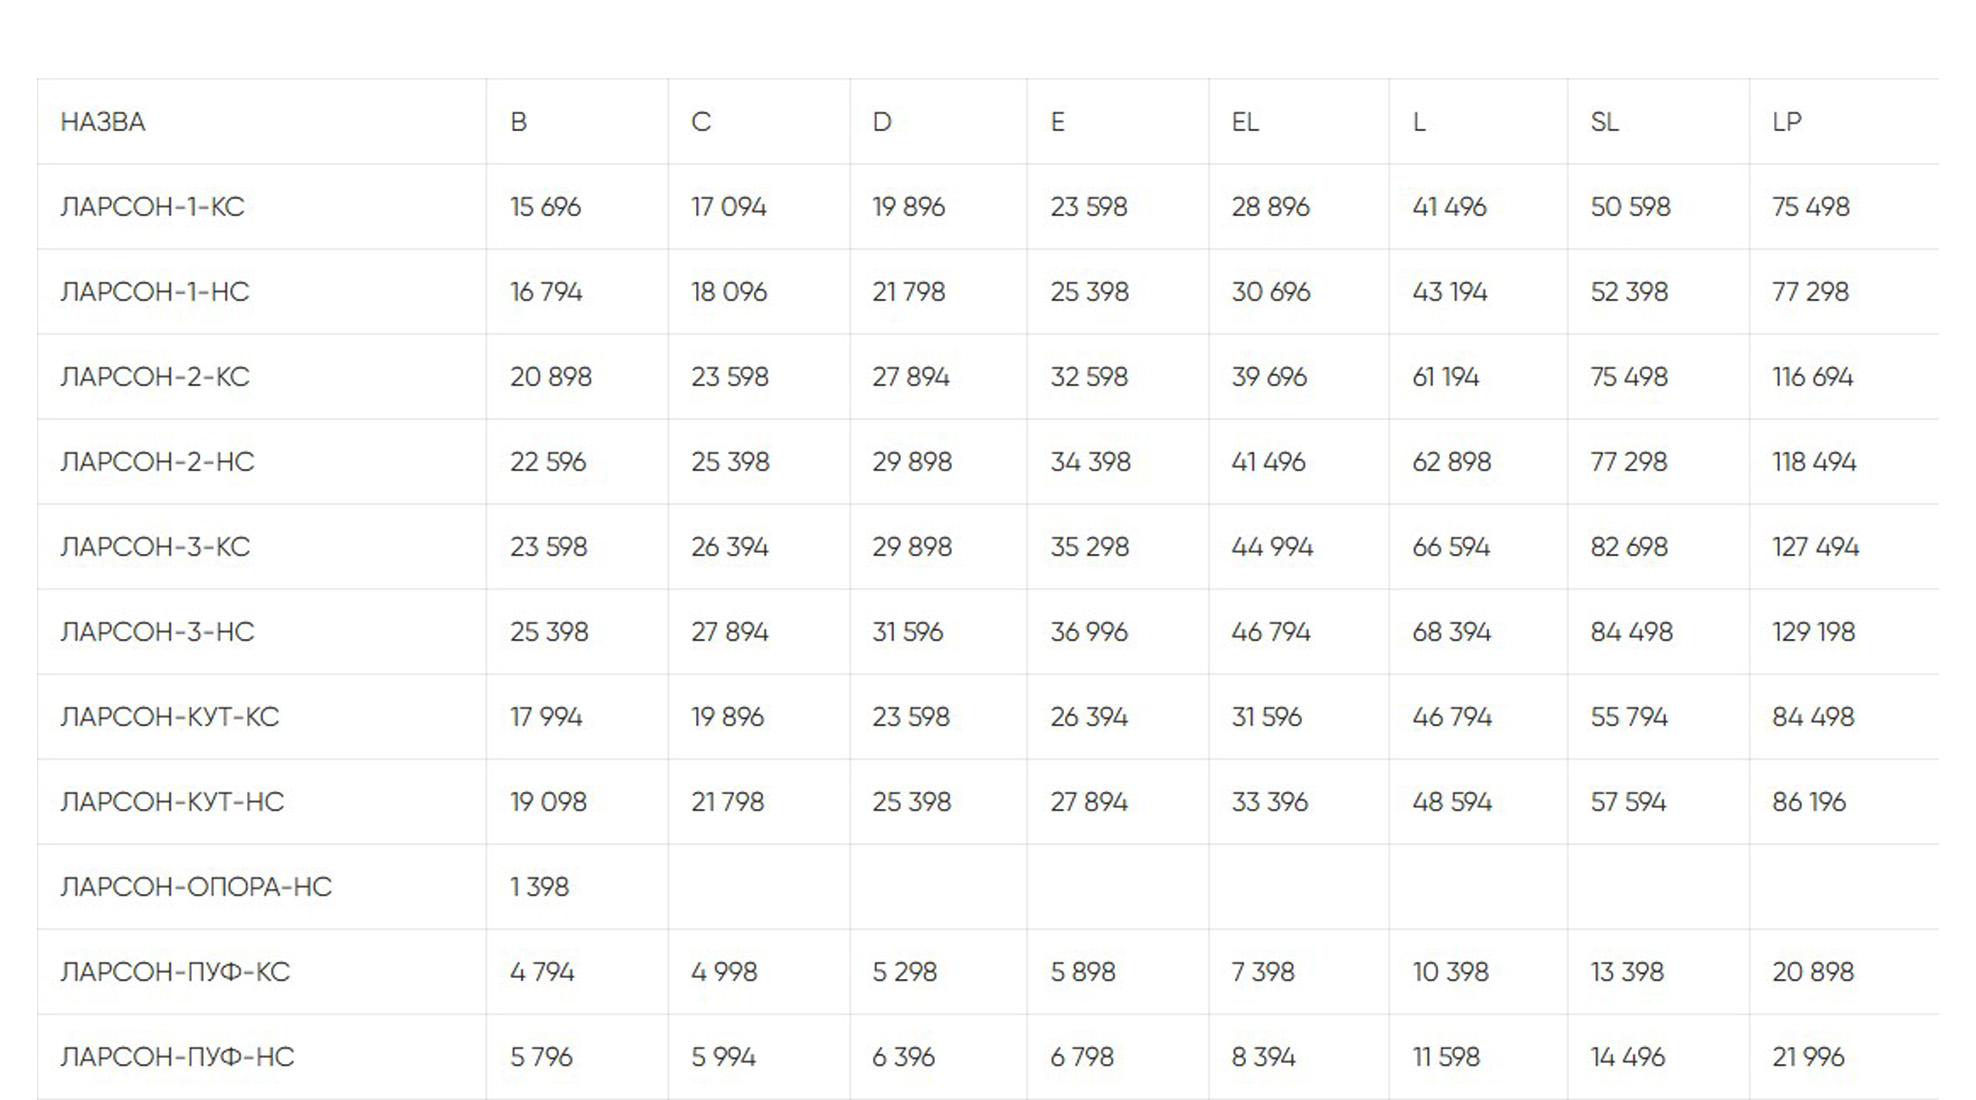Click the ЛАРСОН-КУТ-КС row name

(x=170, y=717)
